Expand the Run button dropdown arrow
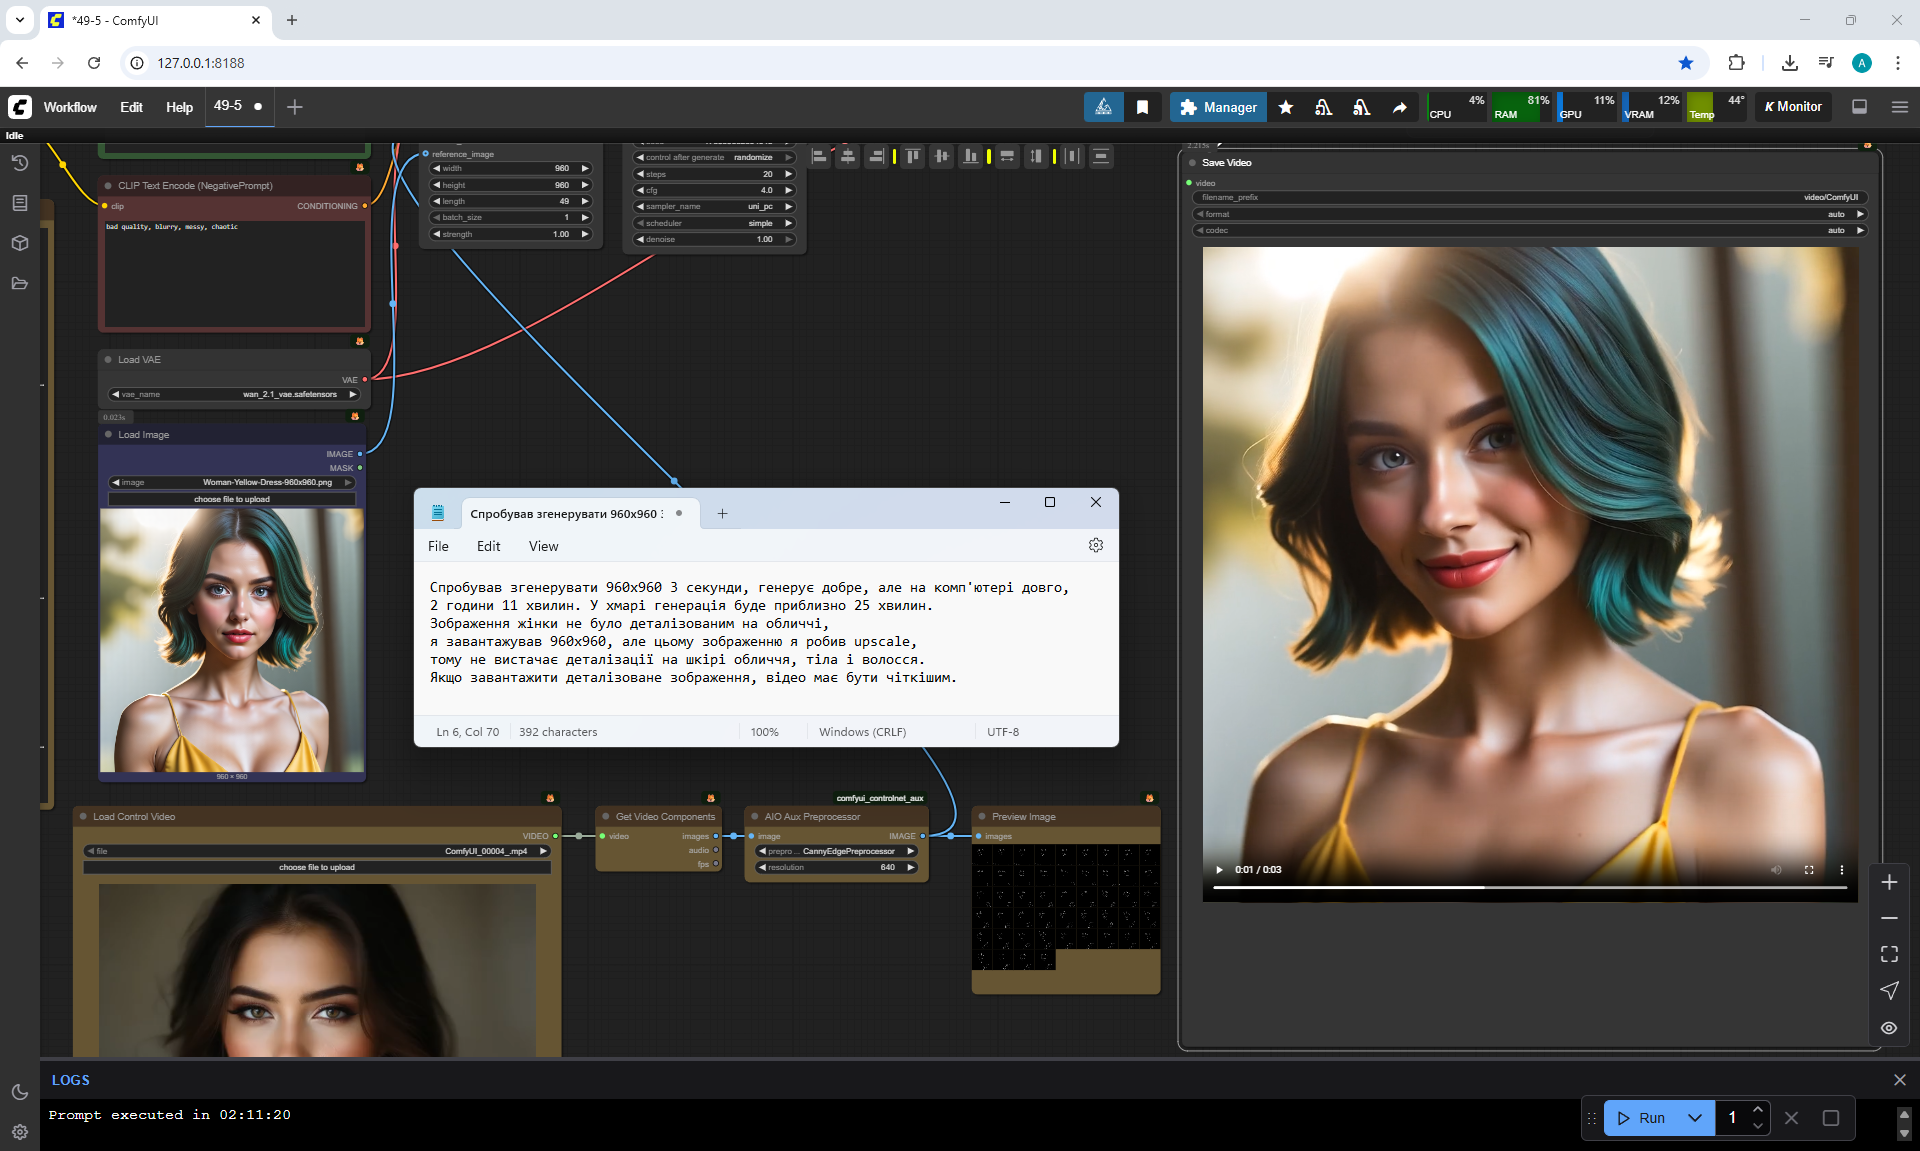 click(1694, 1118)
